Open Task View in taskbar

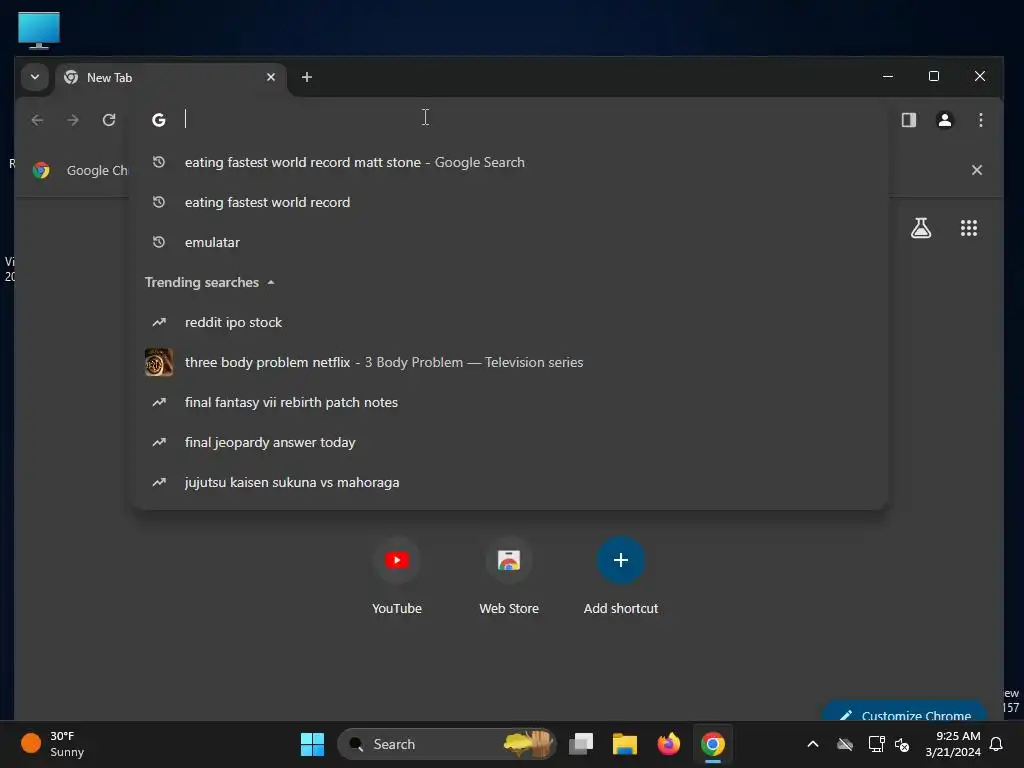point(581,744)
